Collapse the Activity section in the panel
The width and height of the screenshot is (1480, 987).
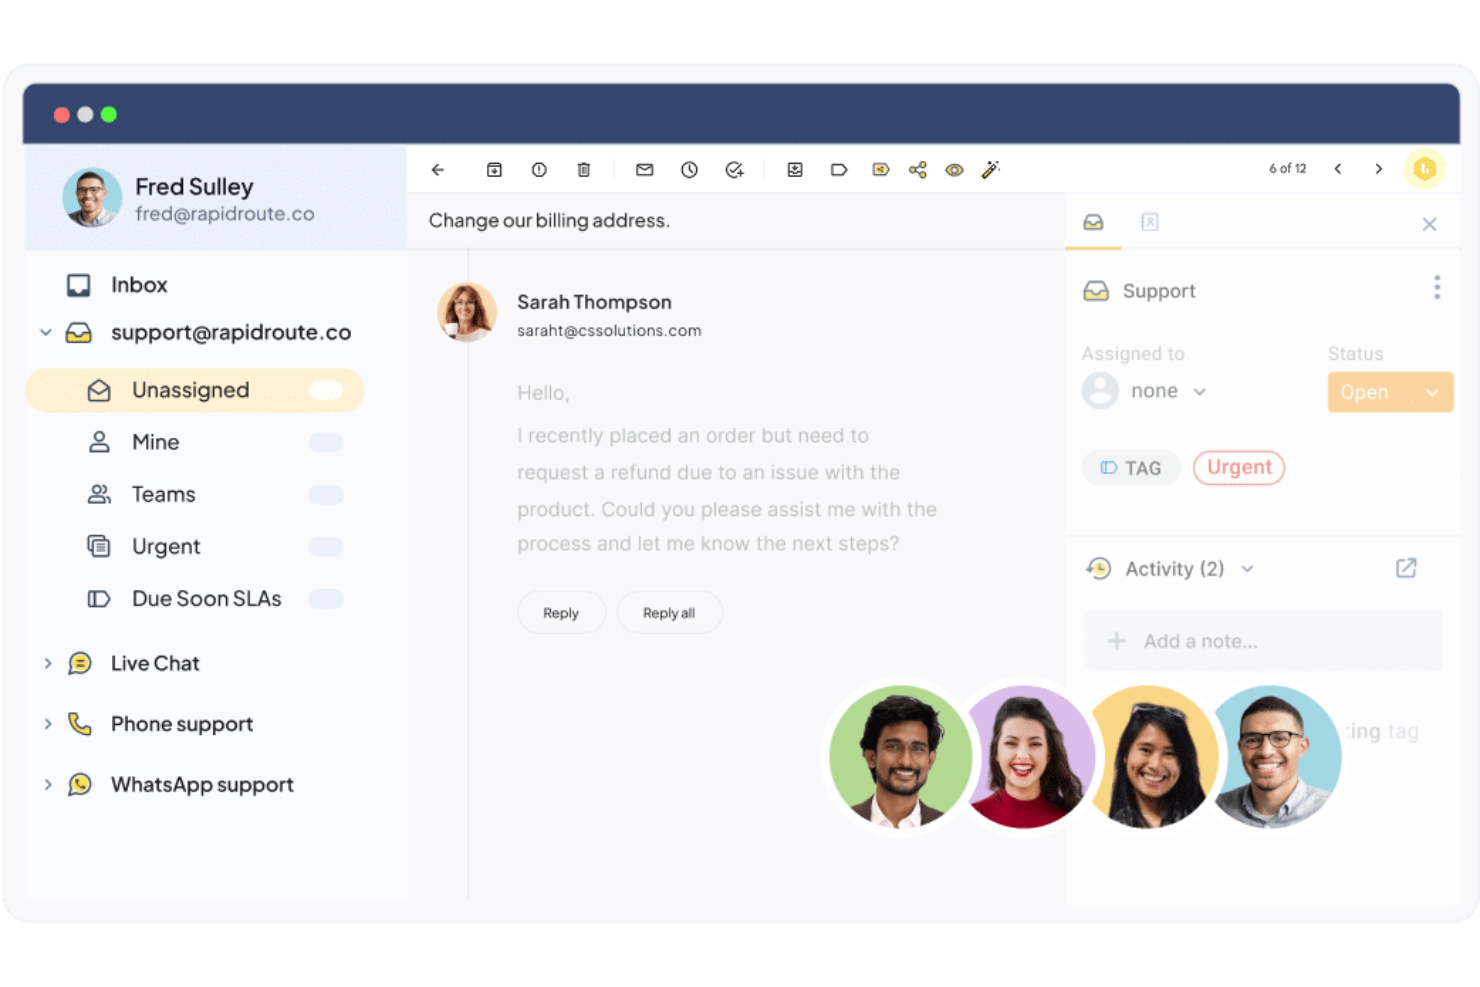click(1247, 568)
